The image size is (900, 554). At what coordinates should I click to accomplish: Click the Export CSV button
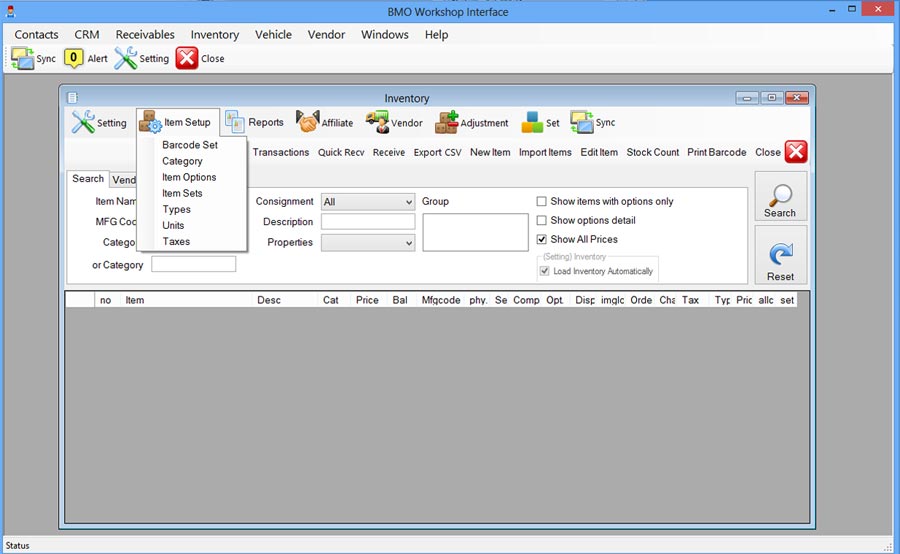click(437, 152)
